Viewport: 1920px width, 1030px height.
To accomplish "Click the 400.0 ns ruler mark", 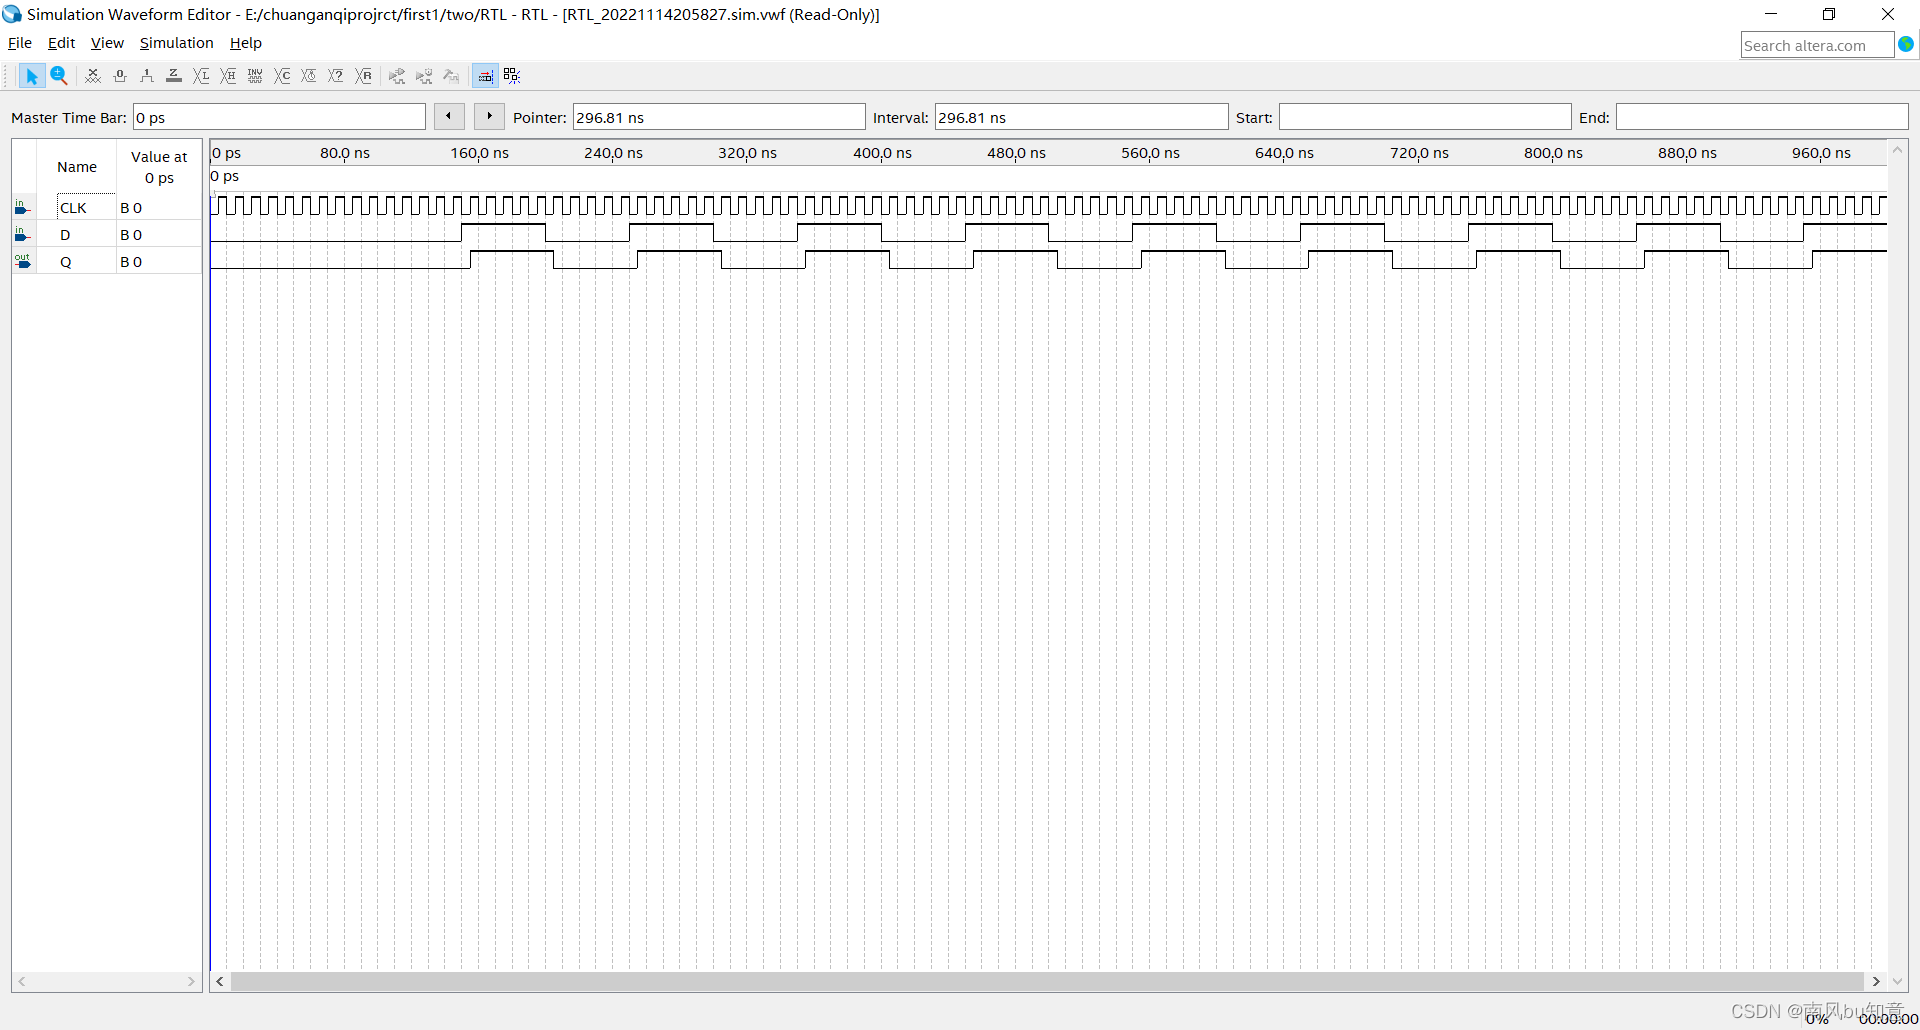I will click(x=882, y=153).
